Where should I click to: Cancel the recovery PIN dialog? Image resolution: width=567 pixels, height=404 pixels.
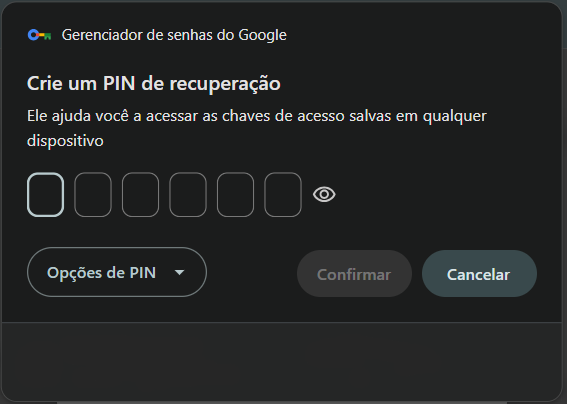(x=479, y=274)
